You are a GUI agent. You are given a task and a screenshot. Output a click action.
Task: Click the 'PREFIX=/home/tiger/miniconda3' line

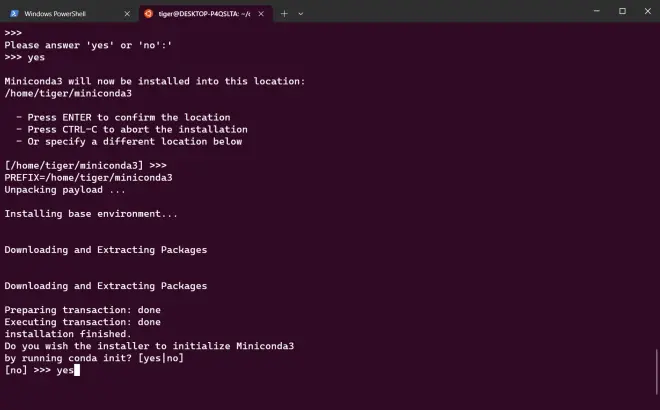tap(88, 178)
